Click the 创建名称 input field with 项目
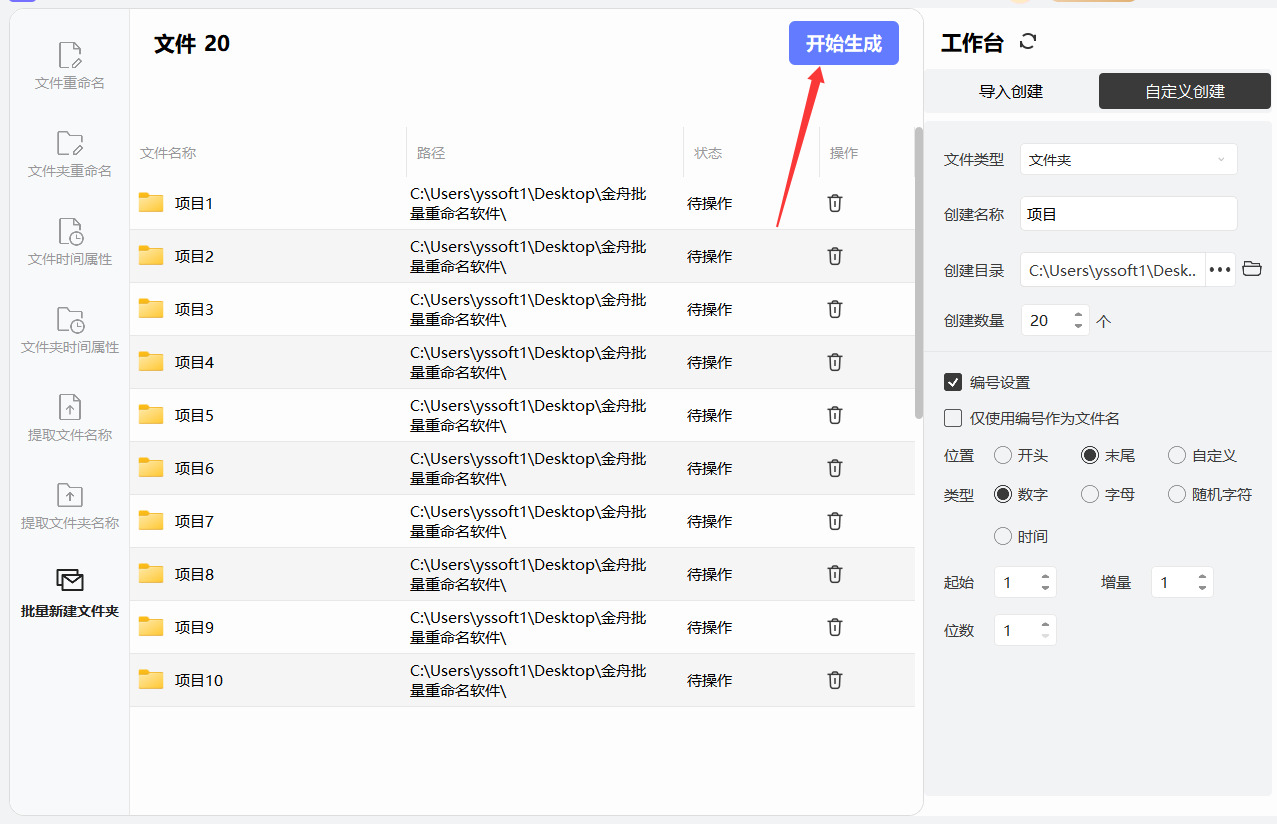 1129,214
